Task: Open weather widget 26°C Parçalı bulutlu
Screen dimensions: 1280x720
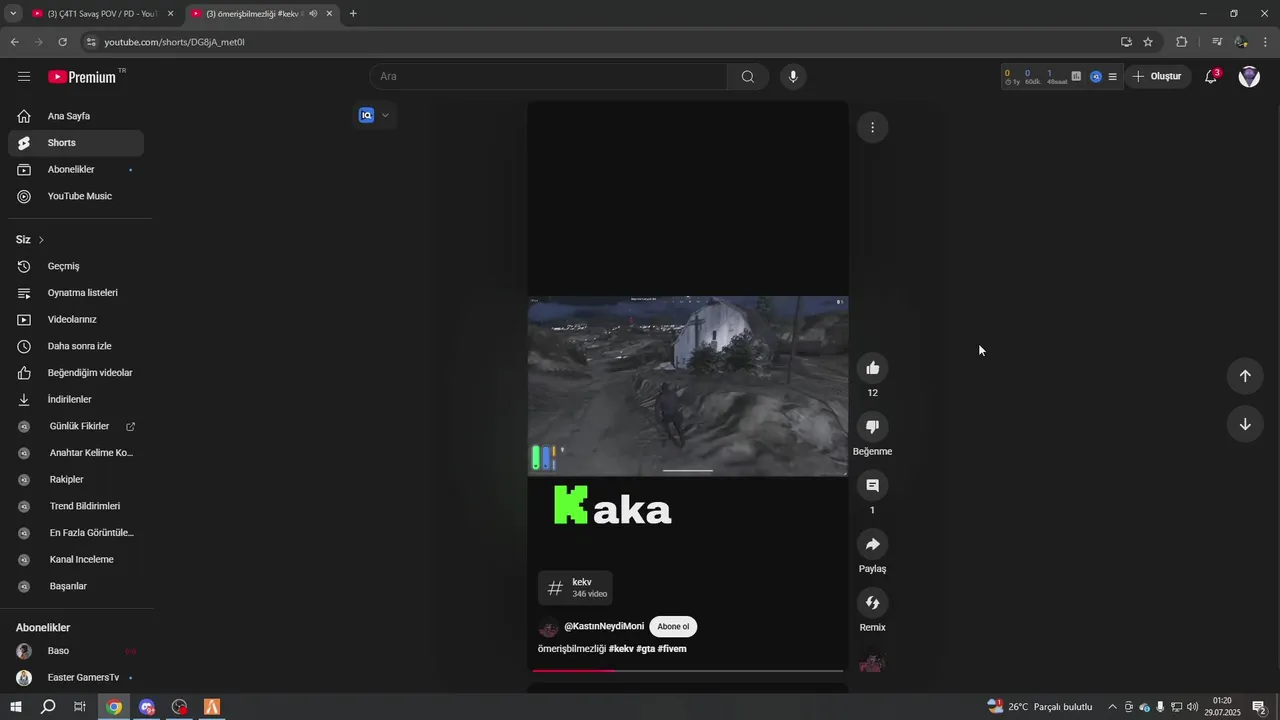Action: point(1041,707)
